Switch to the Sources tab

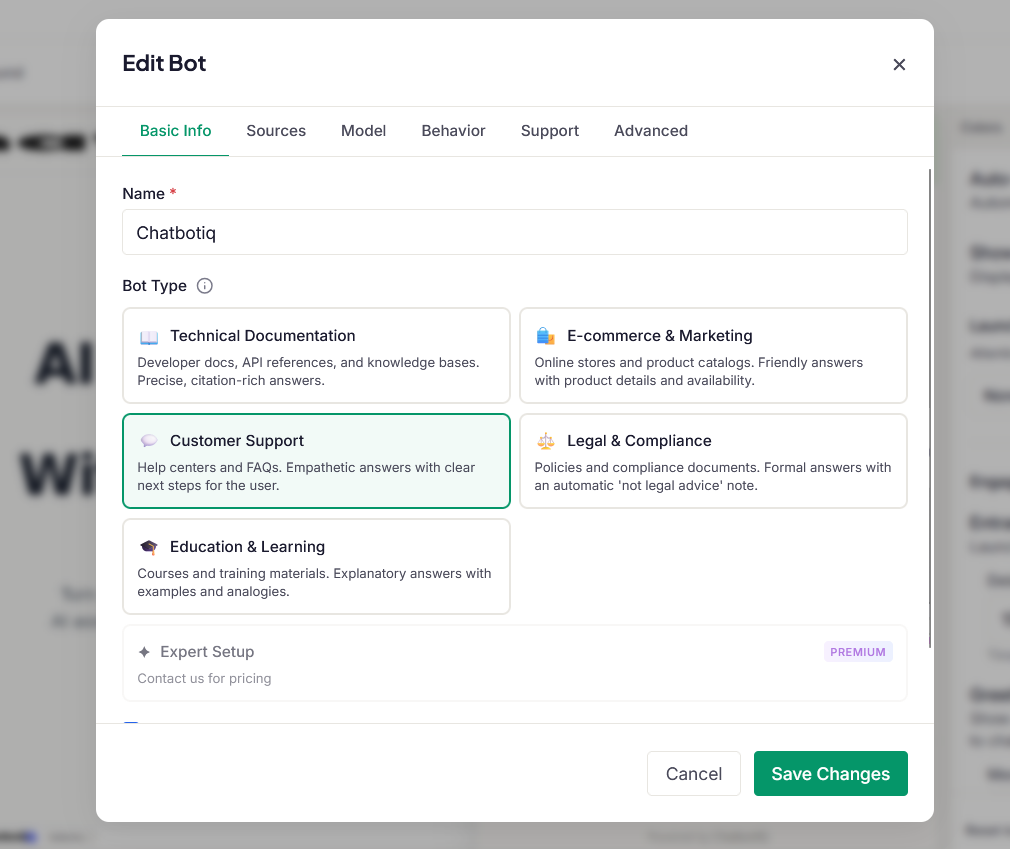(x=276, y=131)
